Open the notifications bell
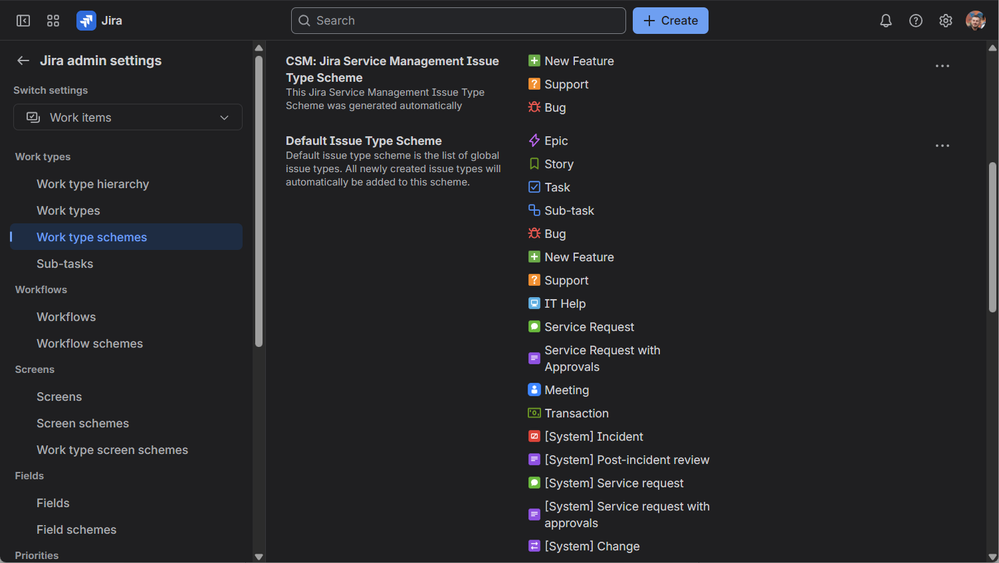 tap(886, 20)
